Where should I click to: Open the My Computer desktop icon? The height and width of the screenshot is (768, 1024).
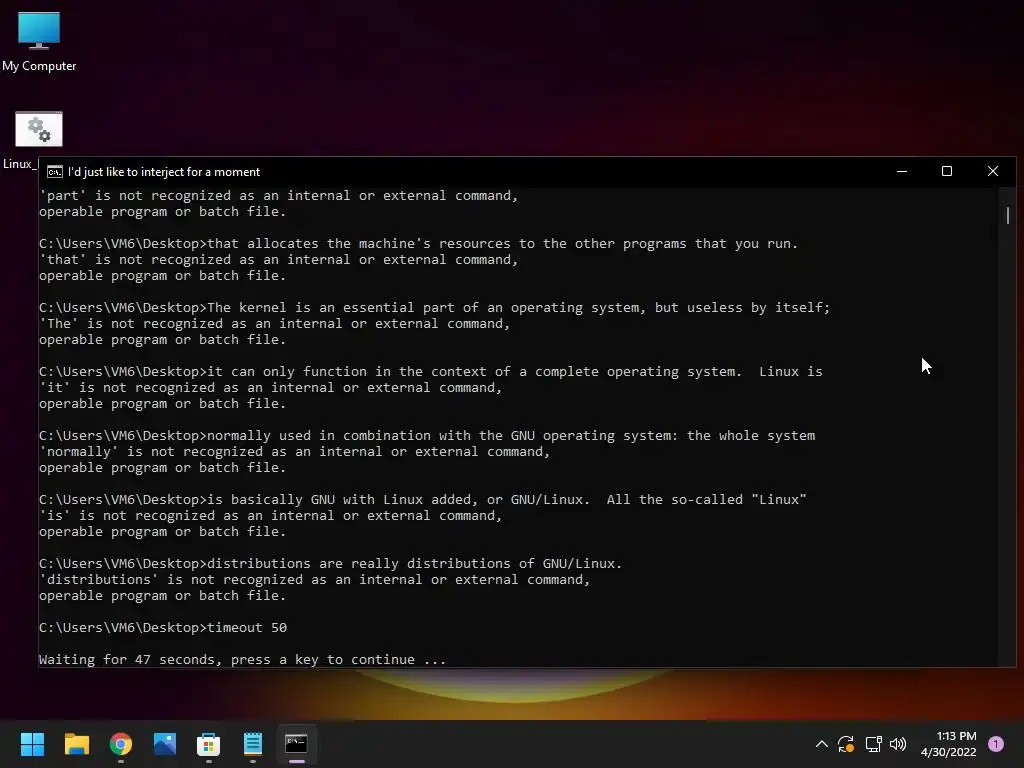[x=39, y=41]
